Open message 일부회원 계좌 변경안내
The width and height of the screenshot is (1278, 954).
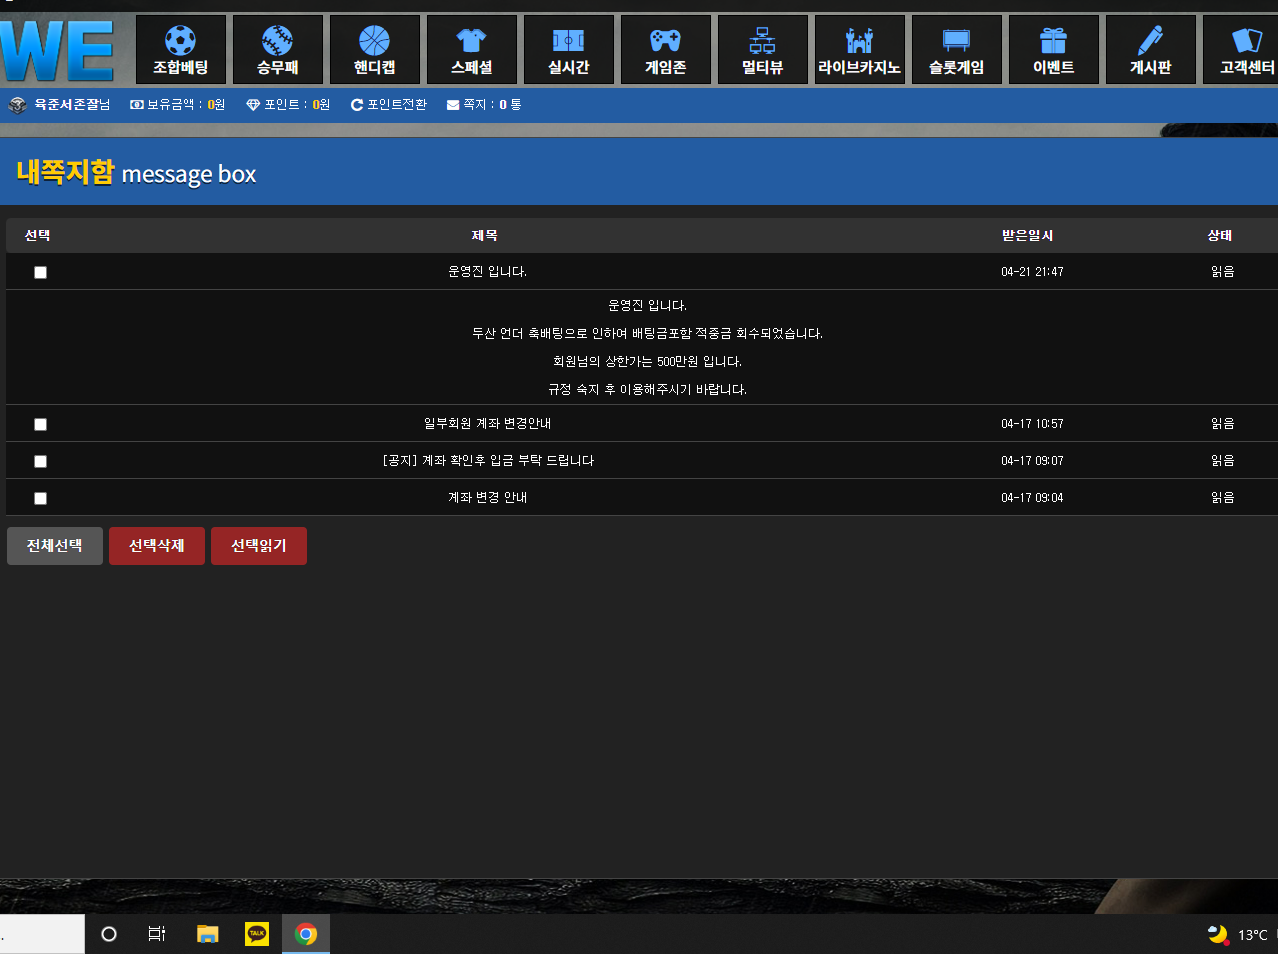click(x=487, y=424)
